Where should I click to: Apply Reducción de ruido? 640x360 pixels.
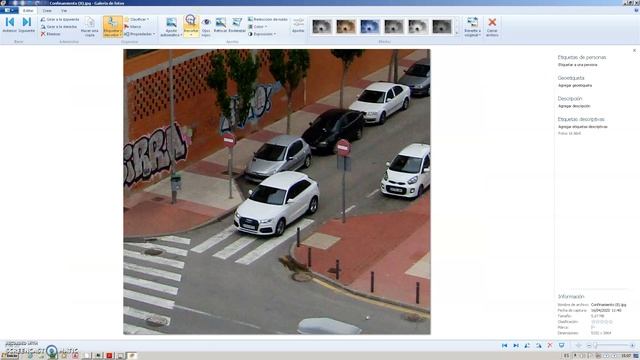268,19
